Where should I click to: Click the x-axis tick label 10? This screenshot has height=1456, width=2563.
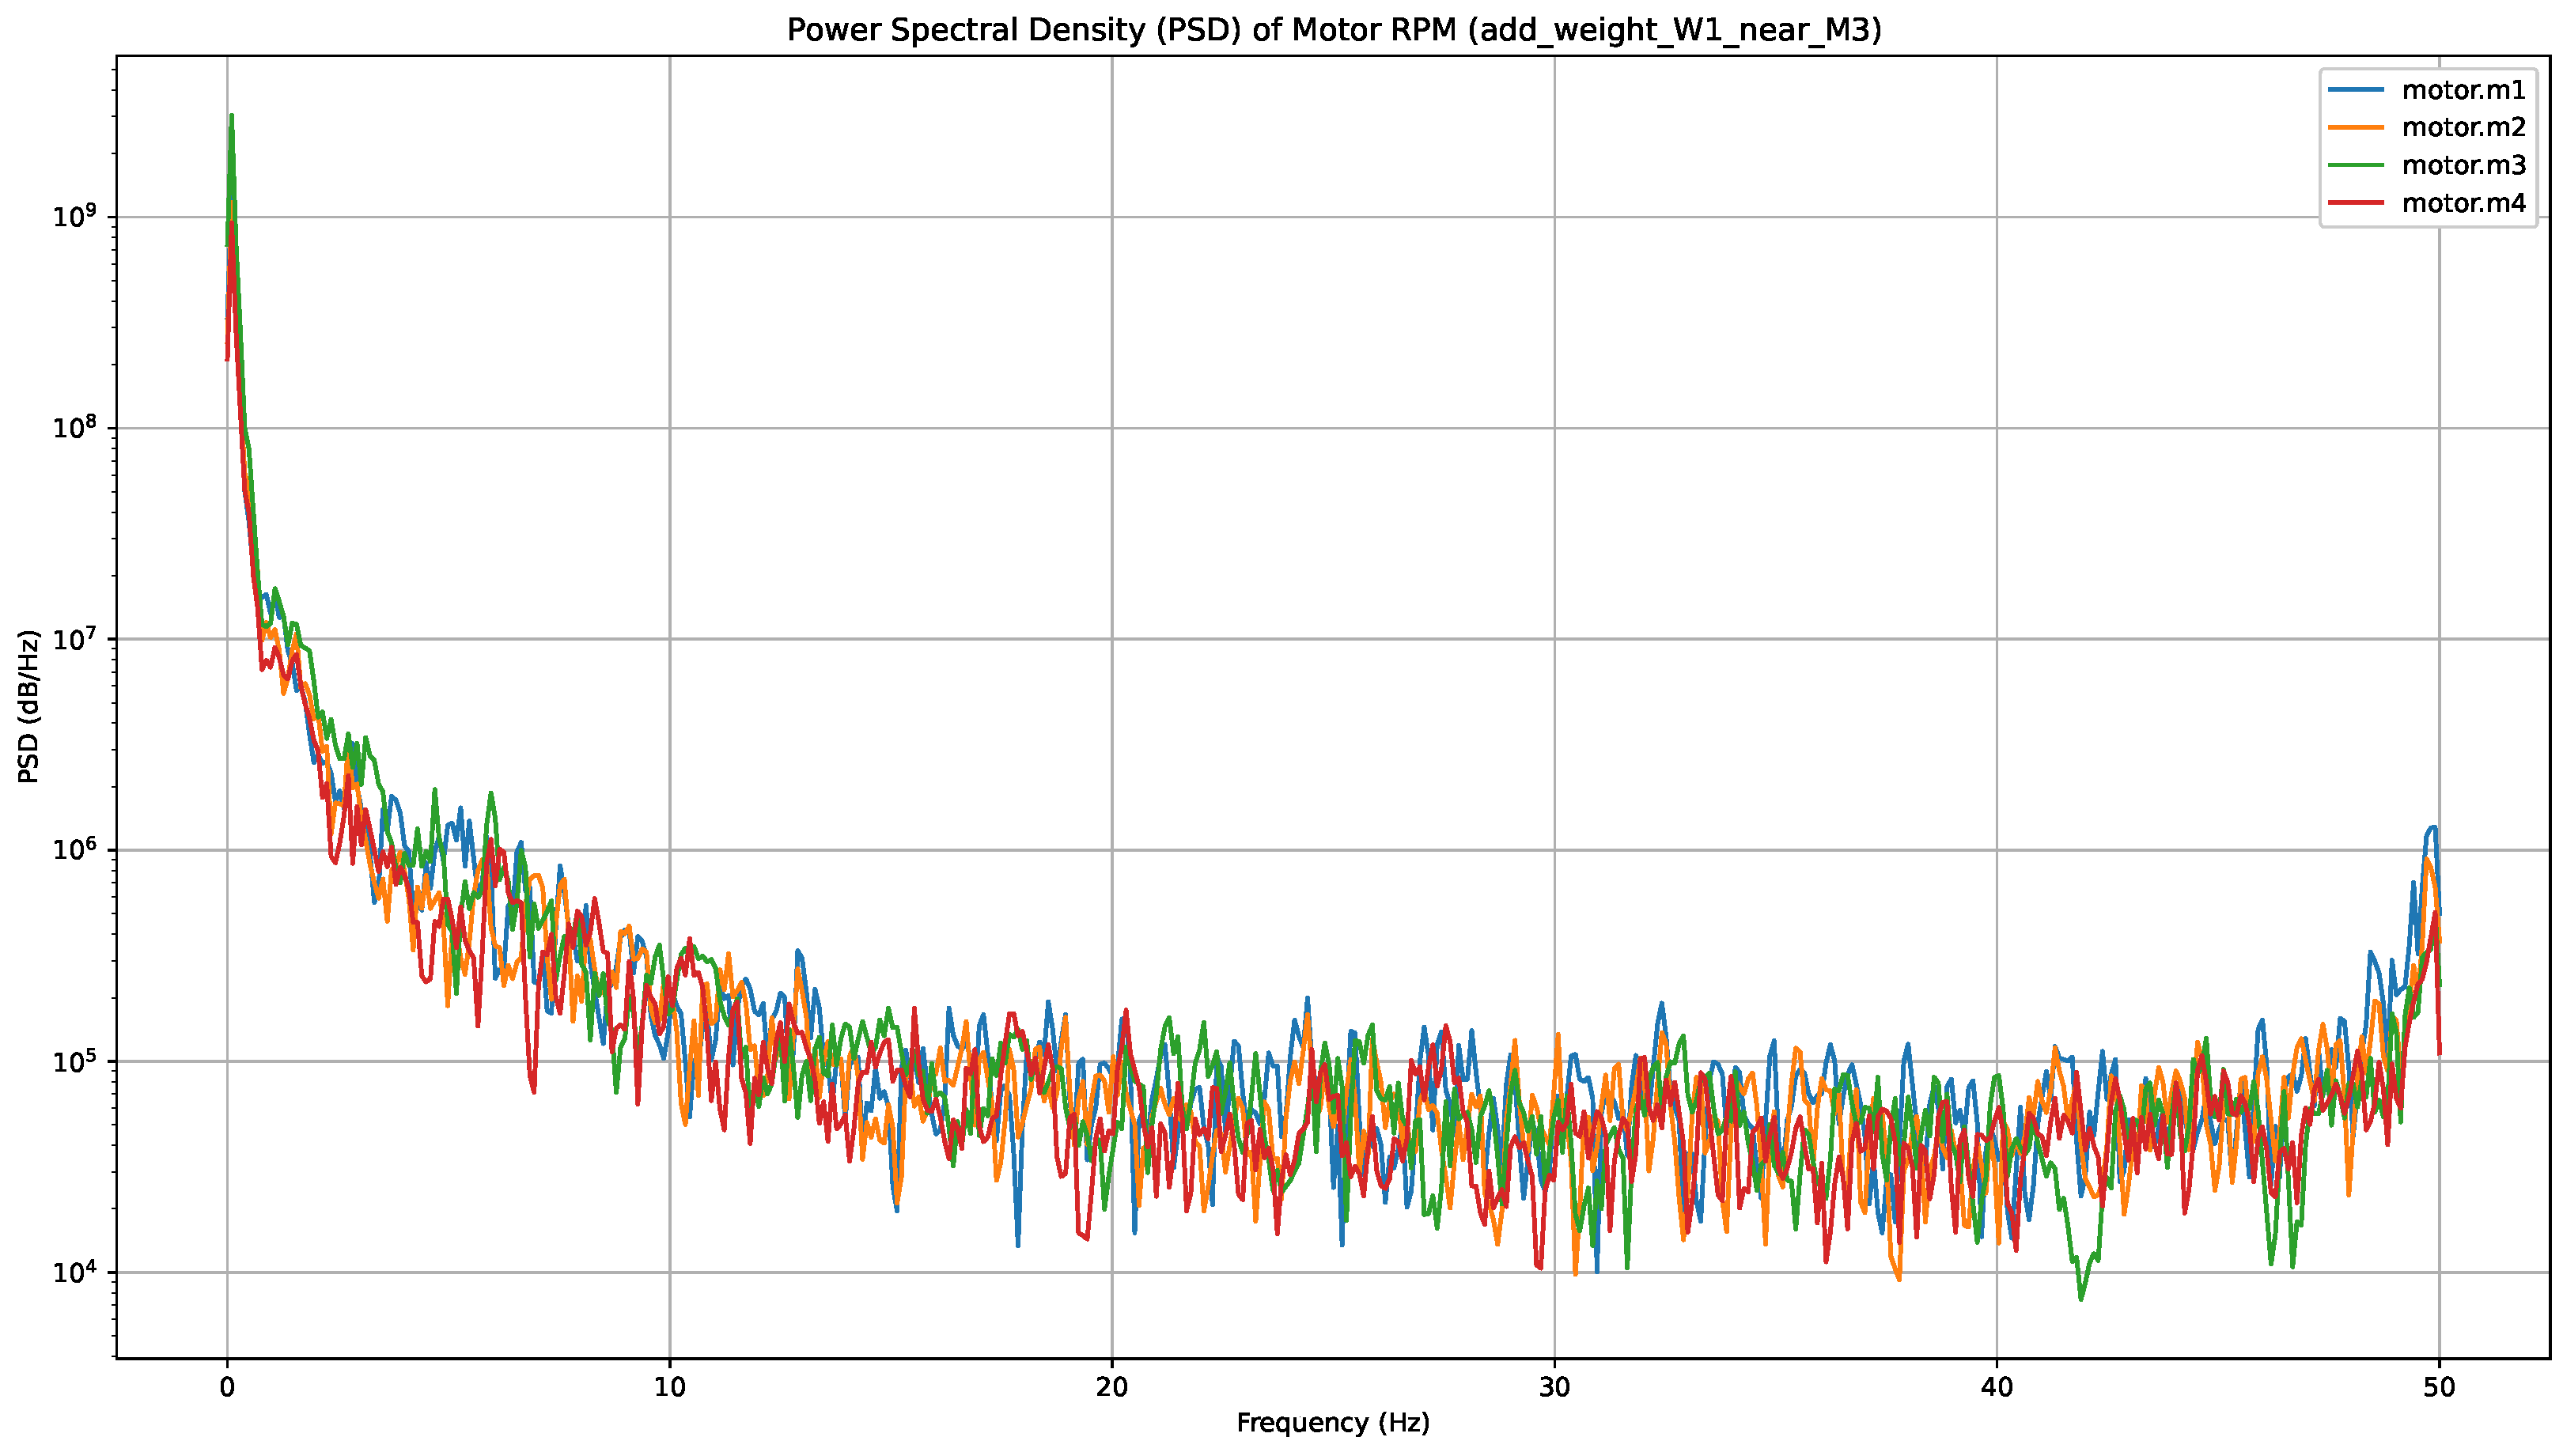[669, 1387]
